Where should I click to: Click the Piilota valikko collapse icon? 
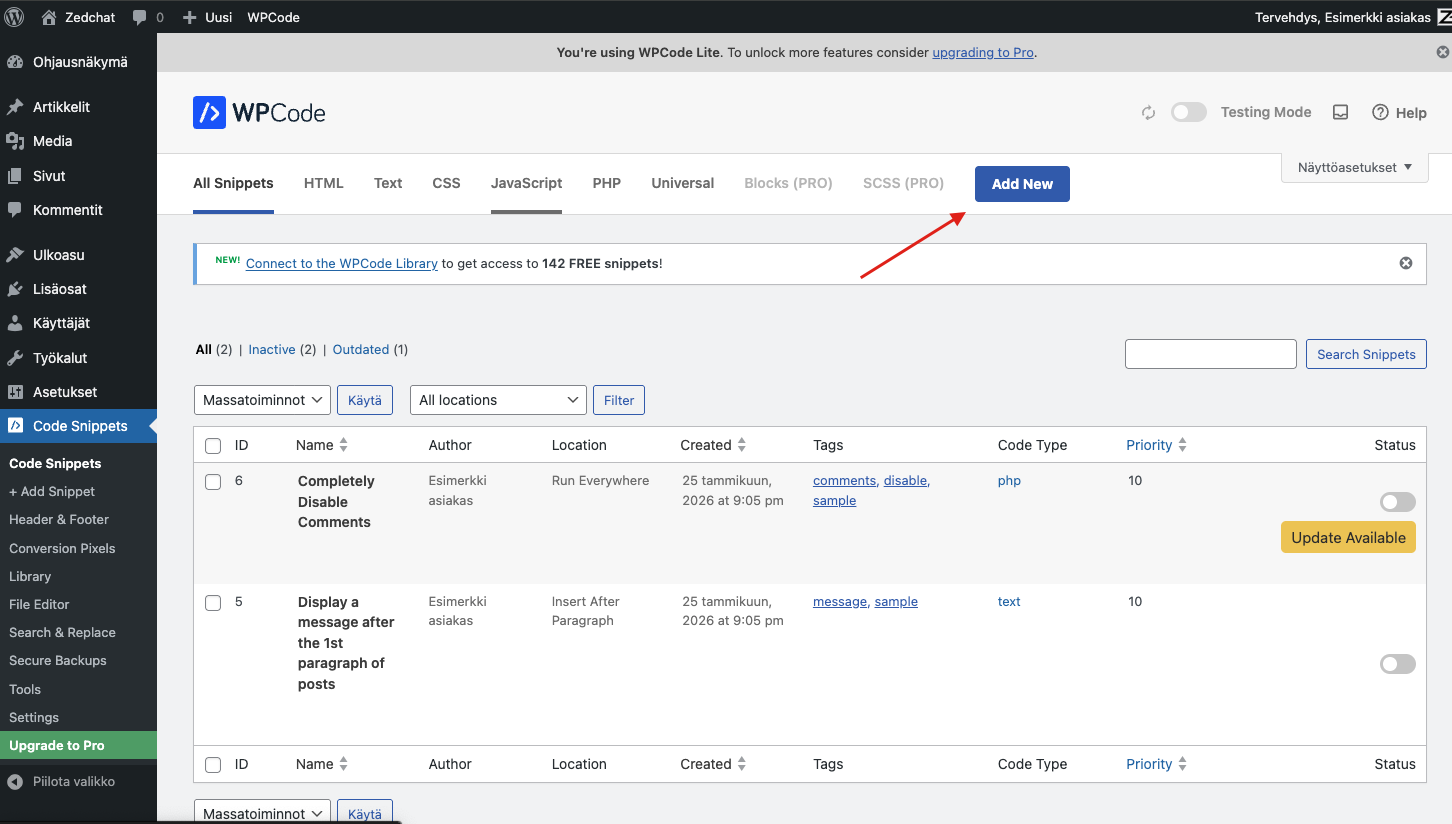pos(15,781)
